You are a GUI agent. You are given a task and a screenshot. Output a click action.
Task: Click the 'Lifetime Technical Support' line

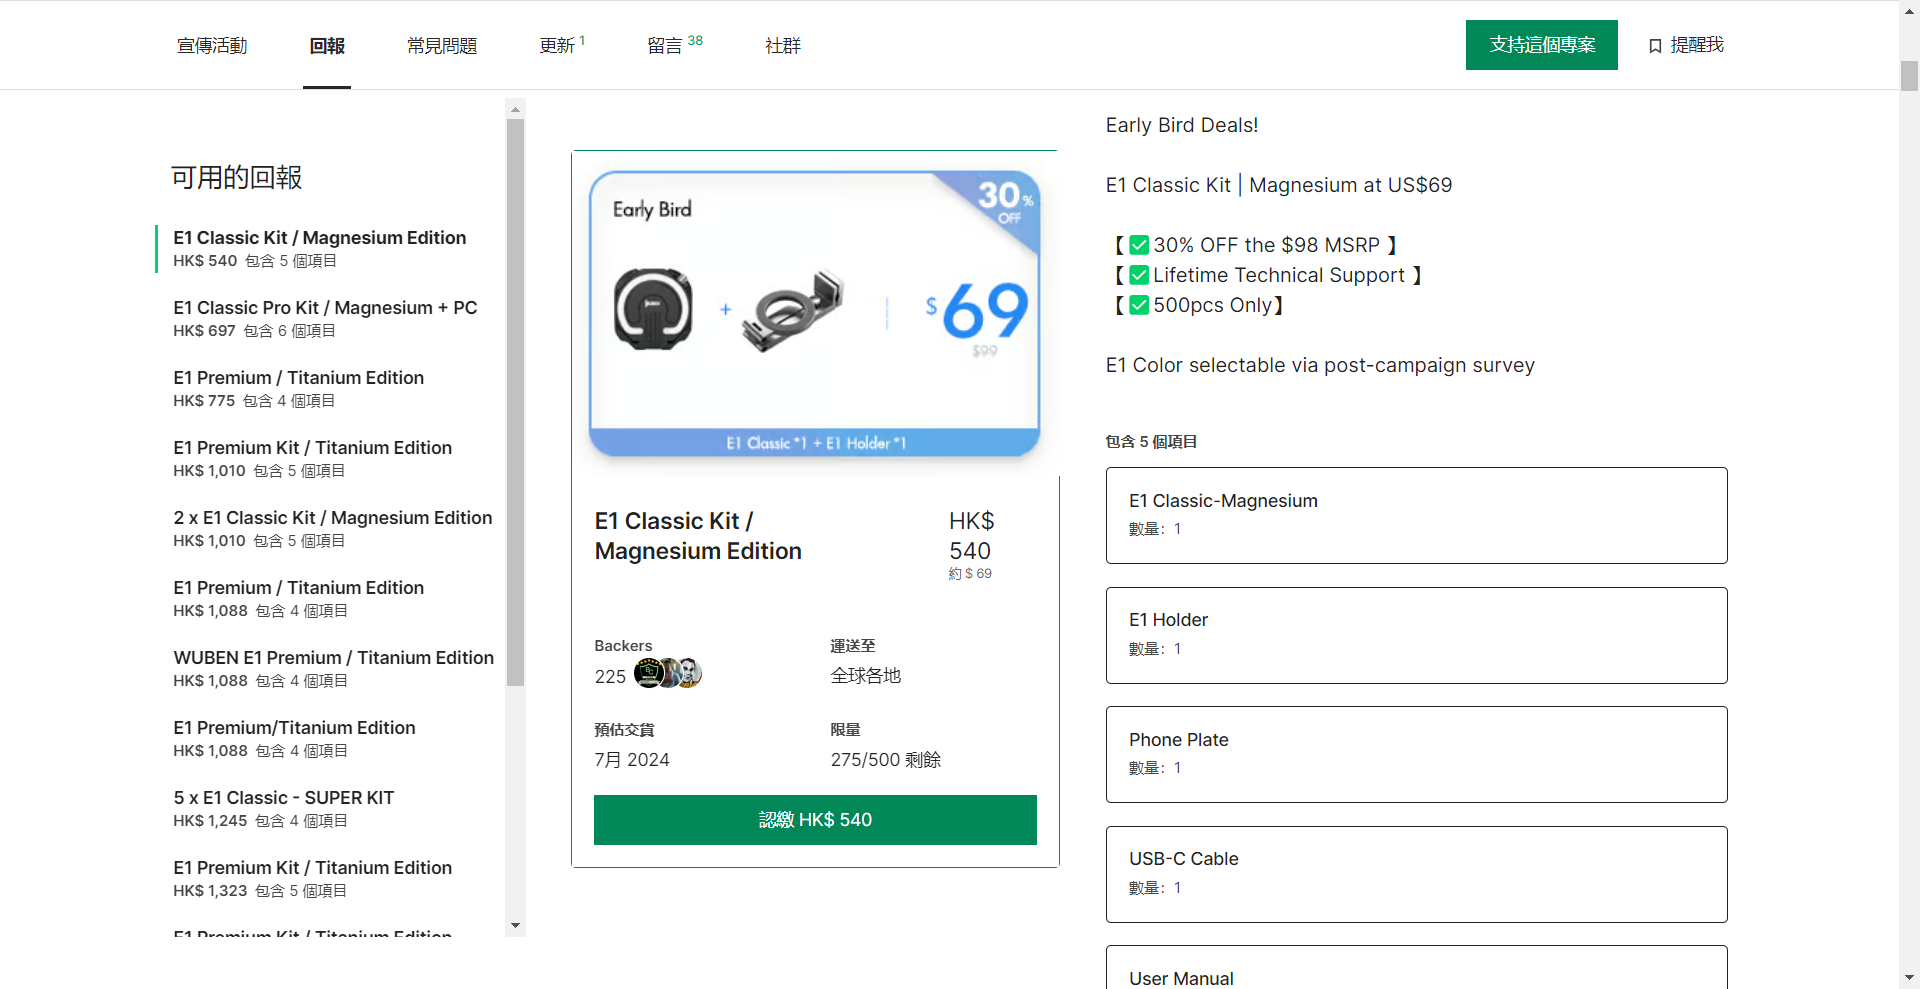click(x=1268, y=275)
